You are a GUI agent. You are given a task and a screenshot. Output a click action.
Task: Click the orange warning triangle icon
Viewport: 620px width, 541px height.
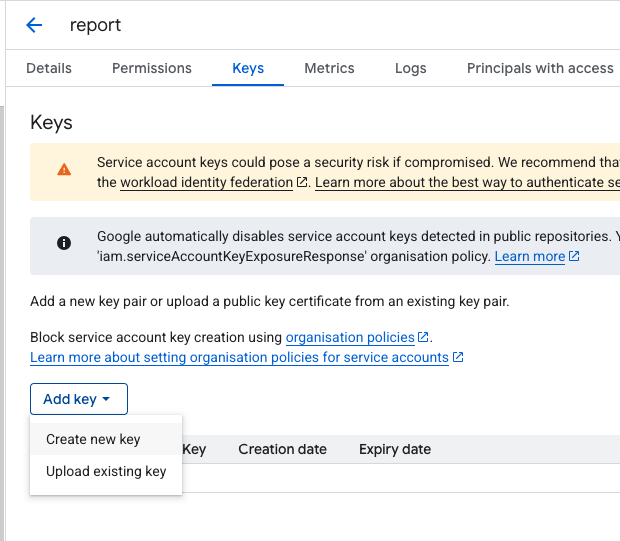(x=64, y=170)
